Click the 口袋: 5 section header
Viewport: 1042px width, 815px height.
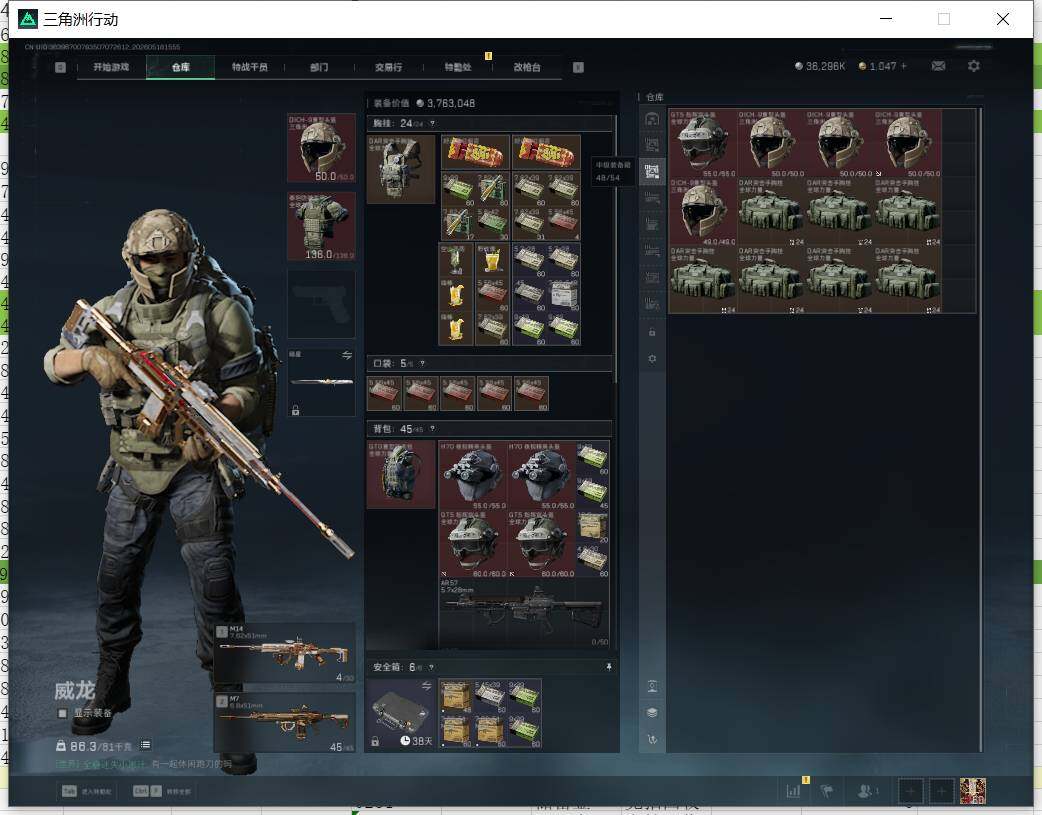490,364
